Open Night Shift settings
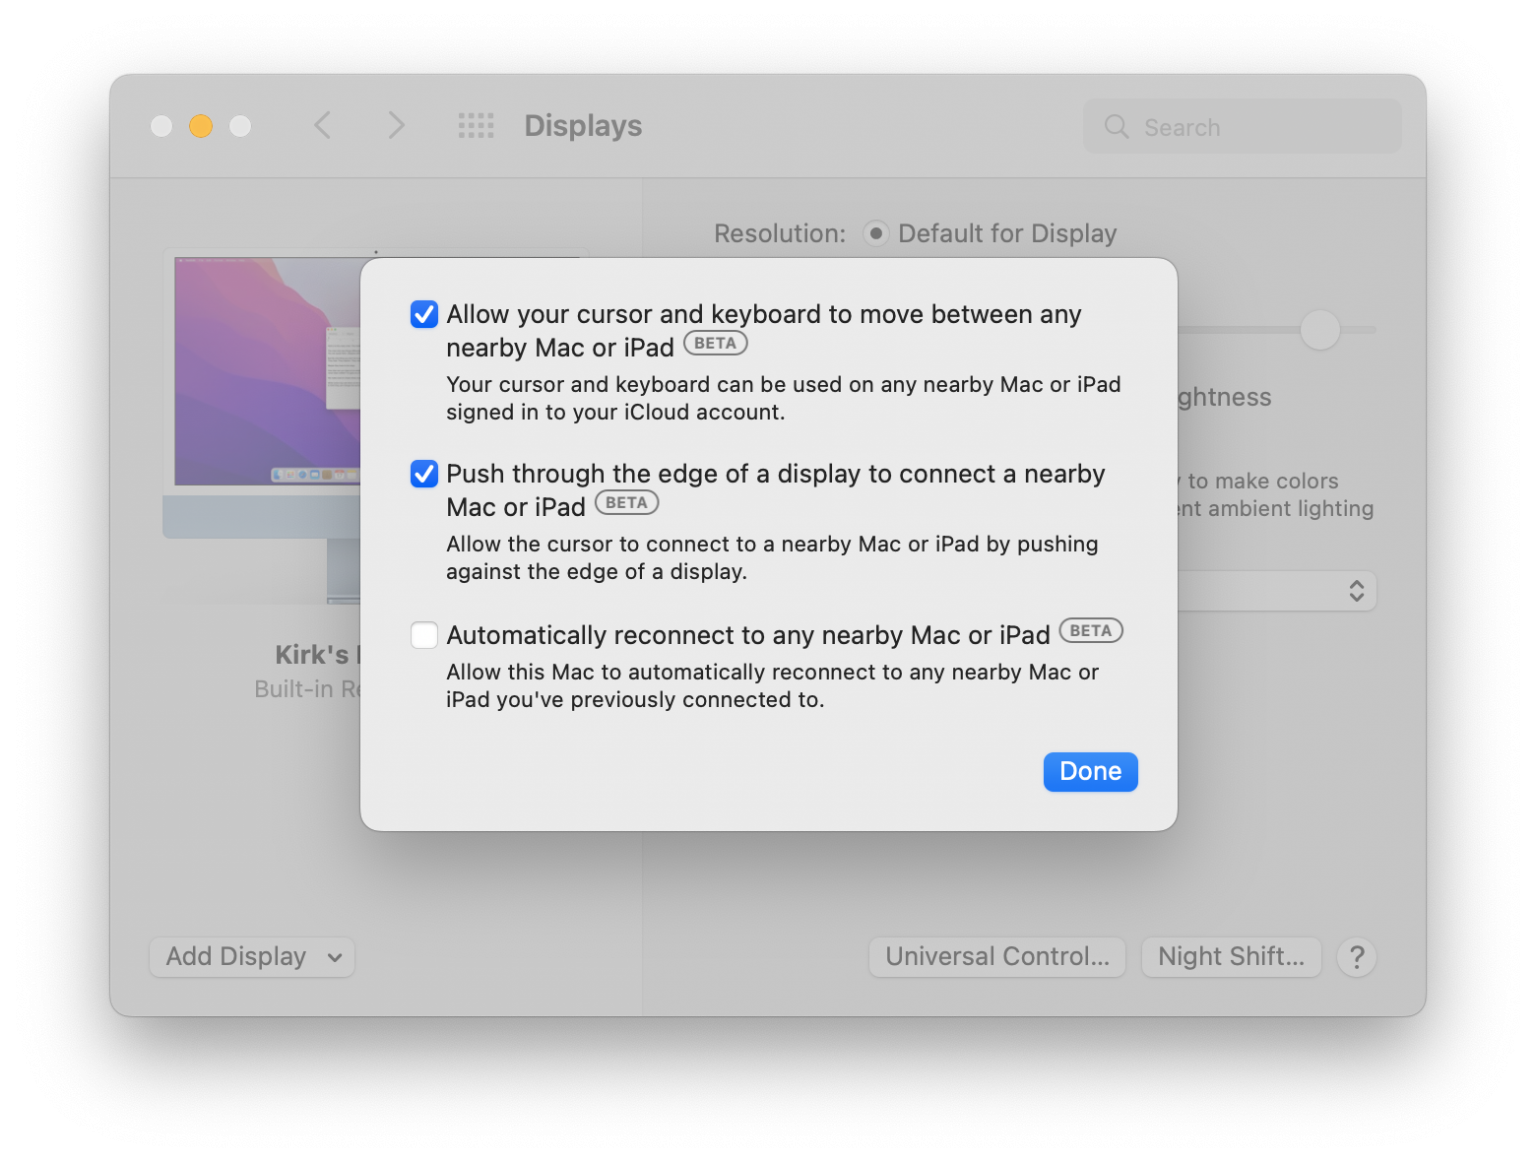This screenshot has height=1162, width=1536. coord(1231,957)
